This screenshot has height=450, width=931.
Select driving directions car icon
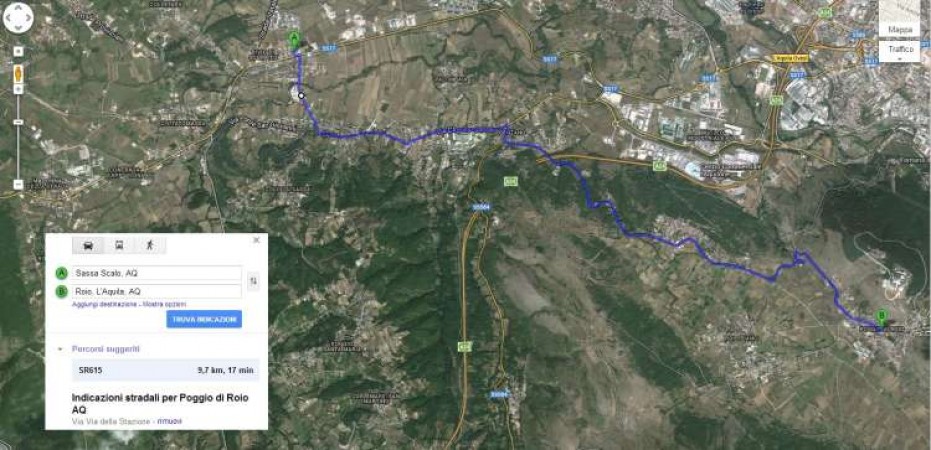coord(88,245)
